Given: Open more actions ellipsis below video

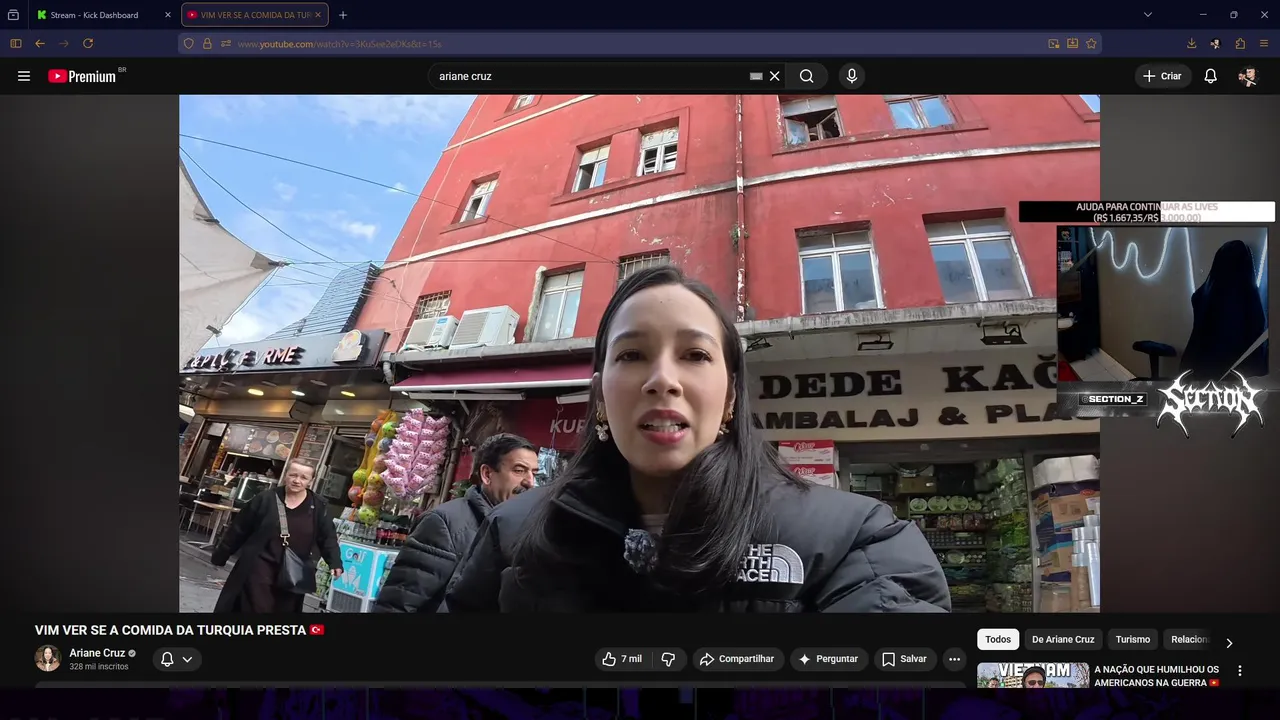Looking at the screenshot, I should coord(954,659).
